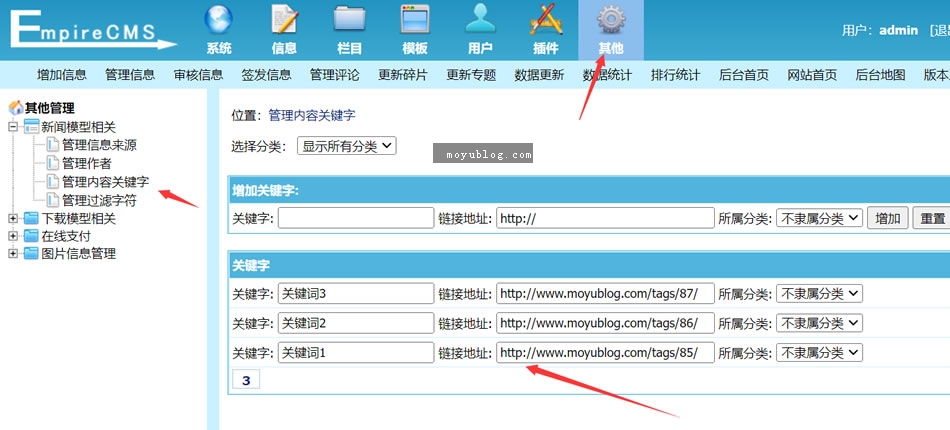
Task: Open the 栏目 folder icon
Action: pyautogui.click(x=349, y=21)
